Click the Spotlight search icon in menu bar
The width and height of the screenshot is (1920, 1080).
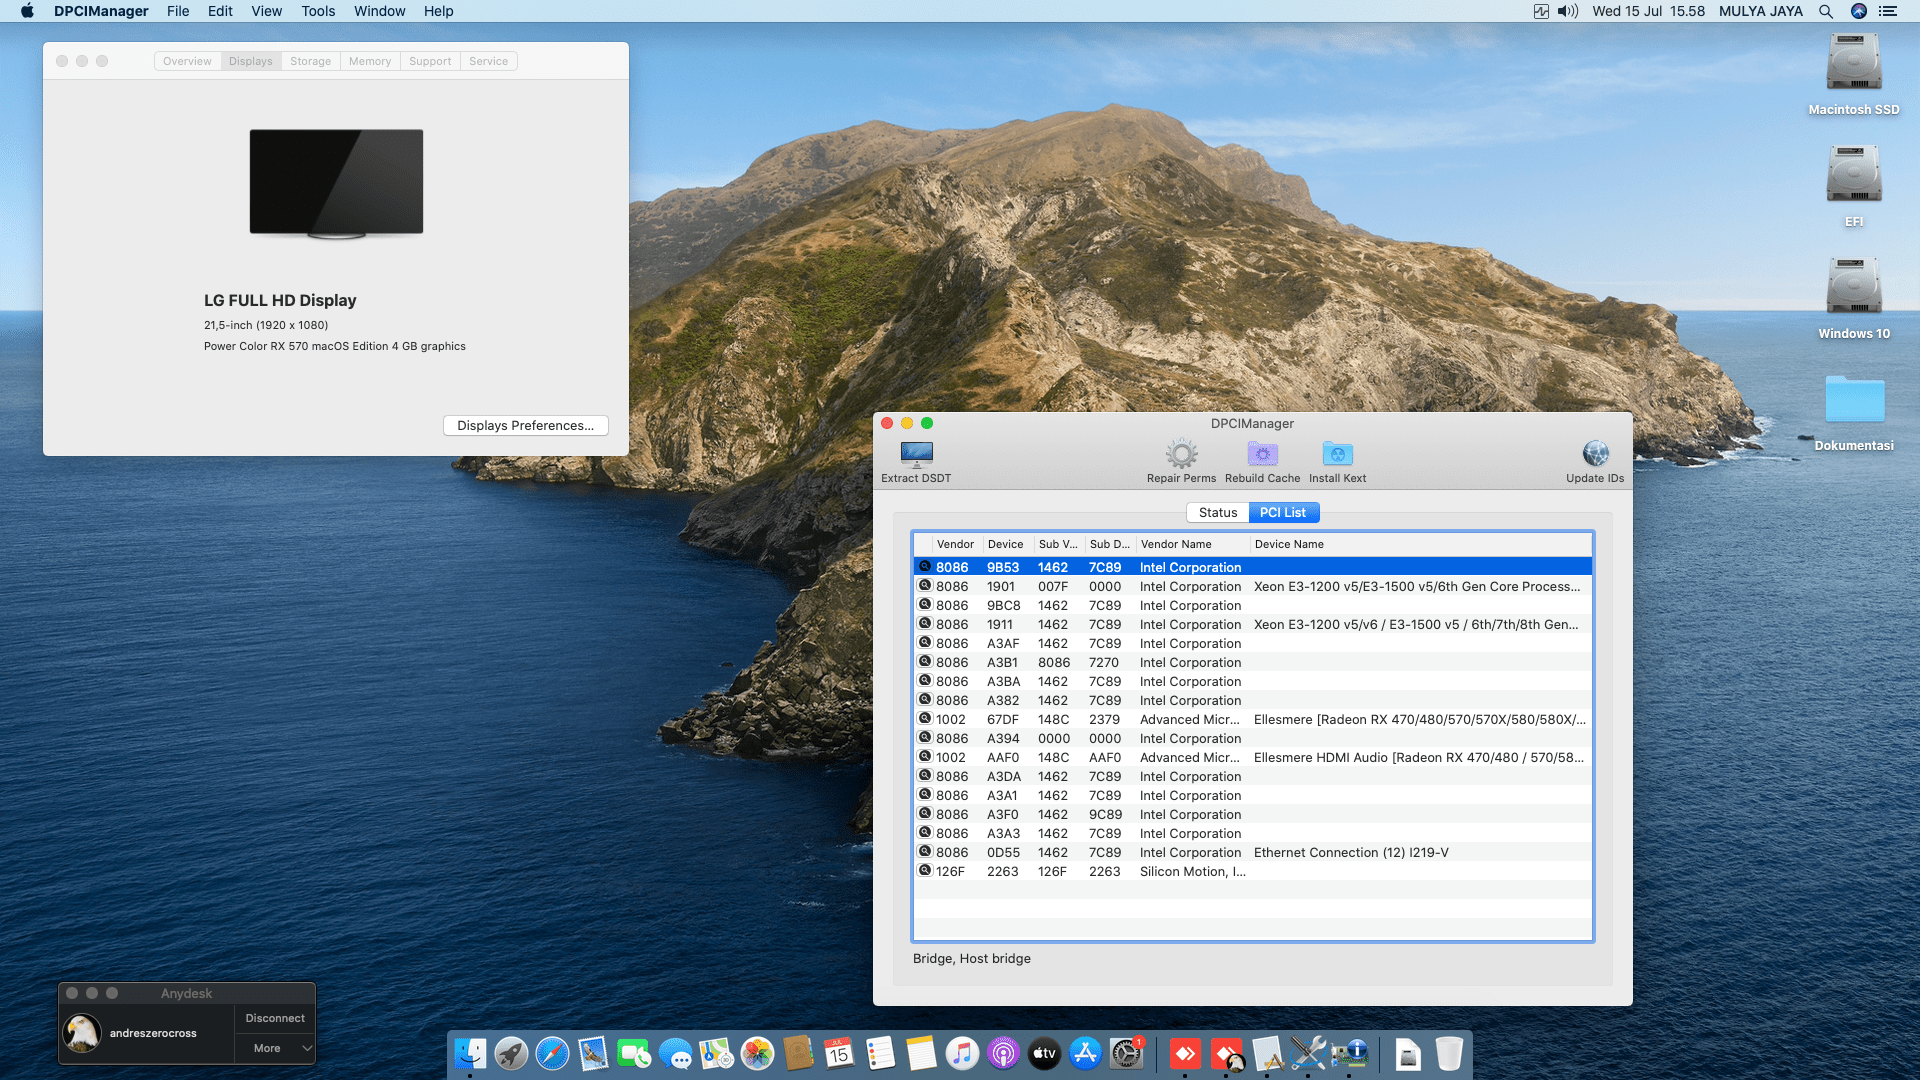click(1825, 11)
